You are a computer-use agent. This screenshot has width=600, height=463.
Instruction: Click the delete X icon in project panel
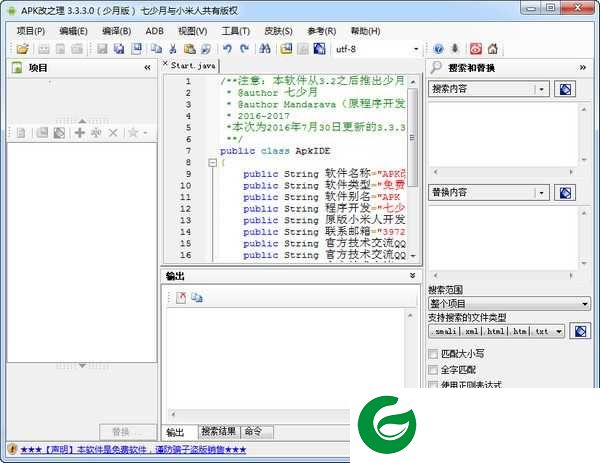pyautogui.click(x=113, y=133)
